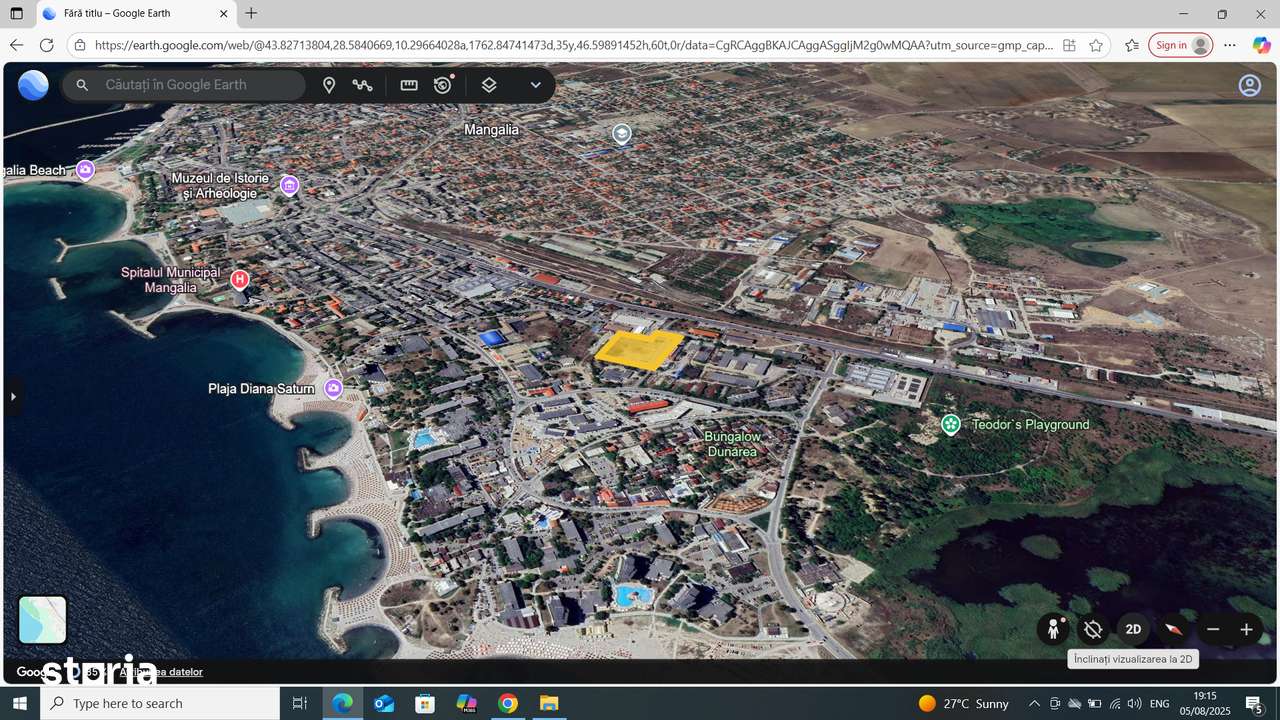Open the weather widget showing 27°C Sunny

click(x=964, y=703)
